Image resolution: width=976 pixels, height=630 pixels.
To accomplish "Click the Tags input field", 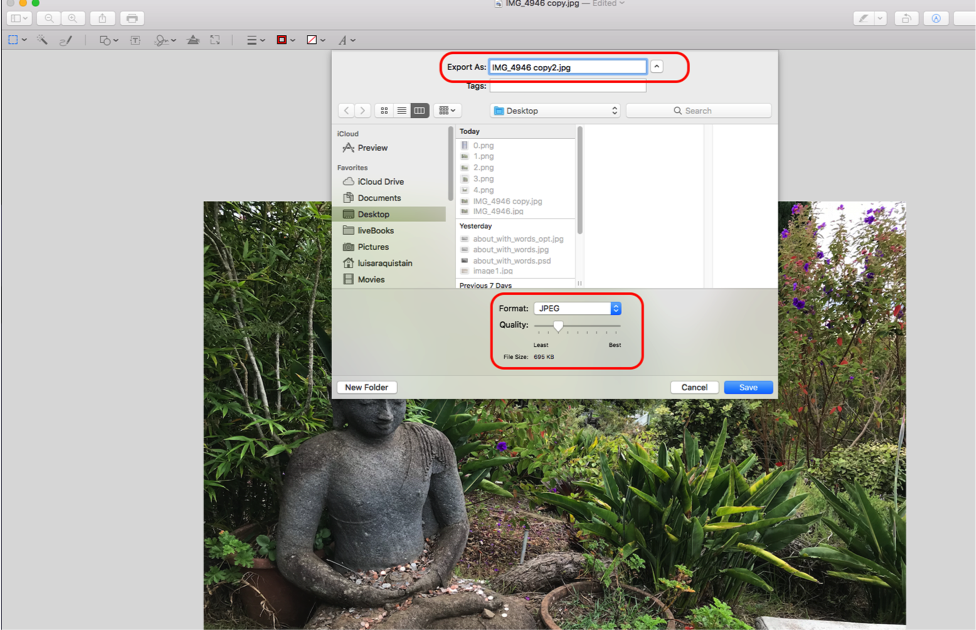I will [x=568, y=87].
